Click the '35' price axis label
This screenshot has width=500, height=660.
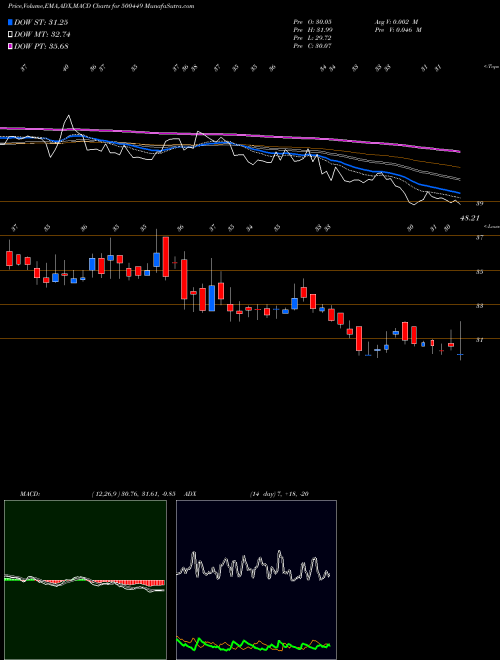click(479, 272)
